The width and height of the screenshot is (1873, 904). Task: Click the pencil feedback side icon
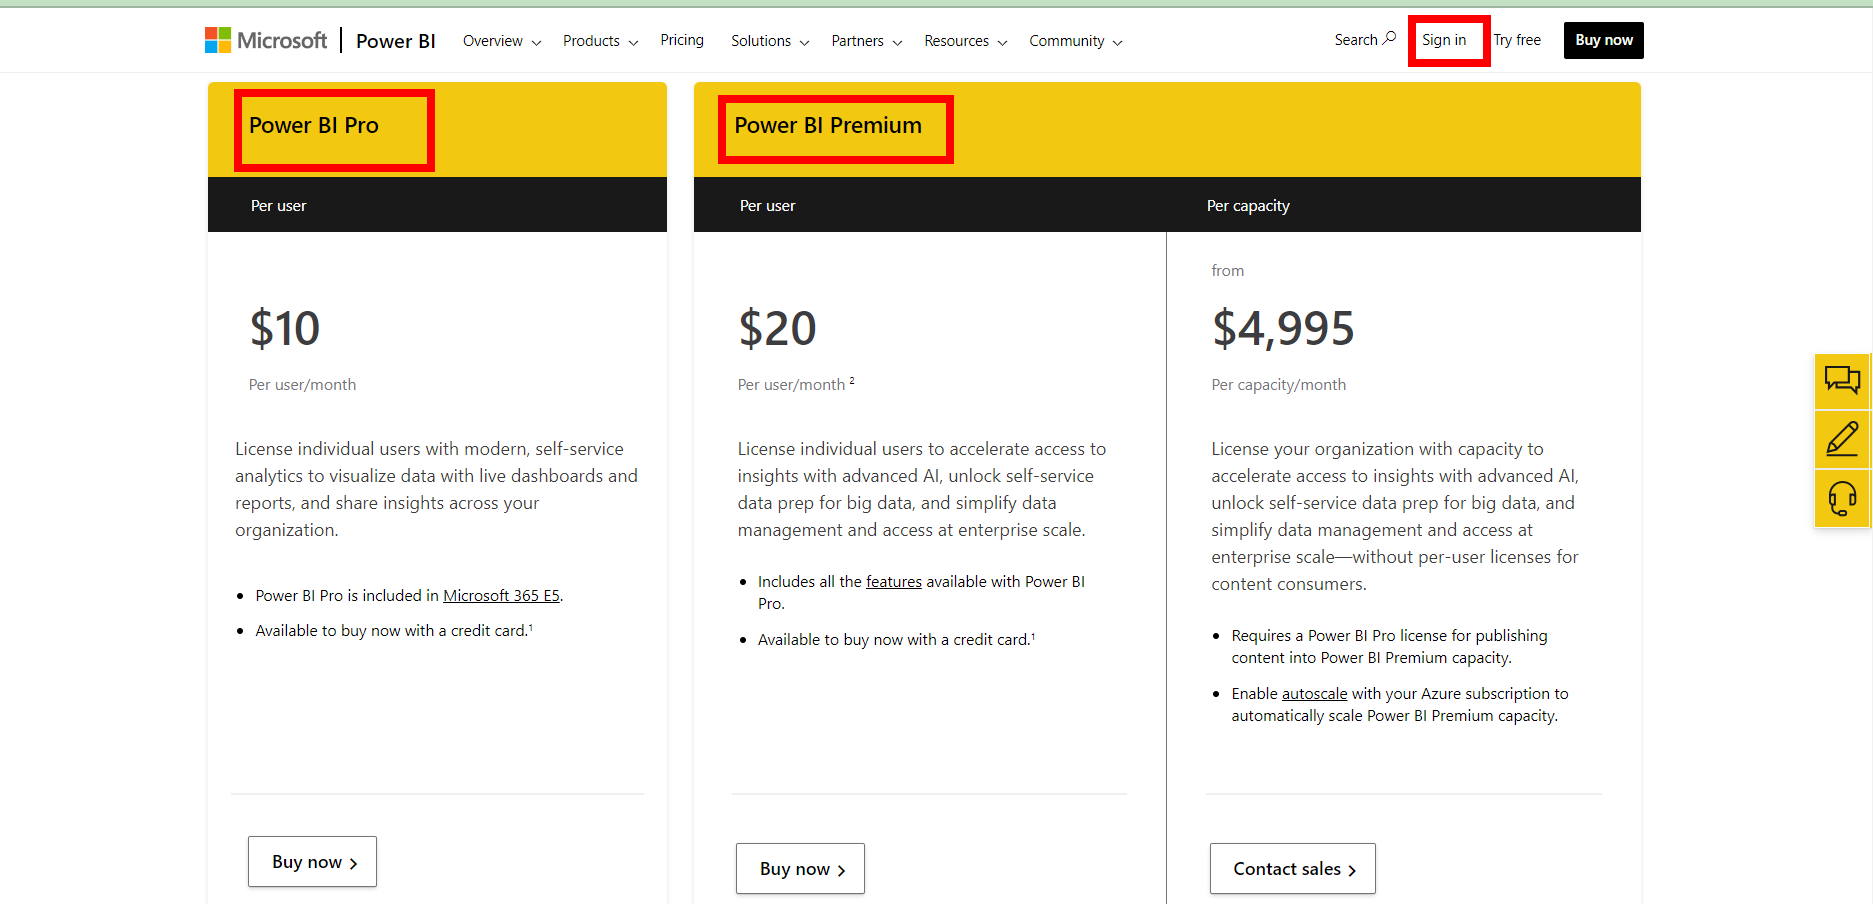pos(1842,439)
